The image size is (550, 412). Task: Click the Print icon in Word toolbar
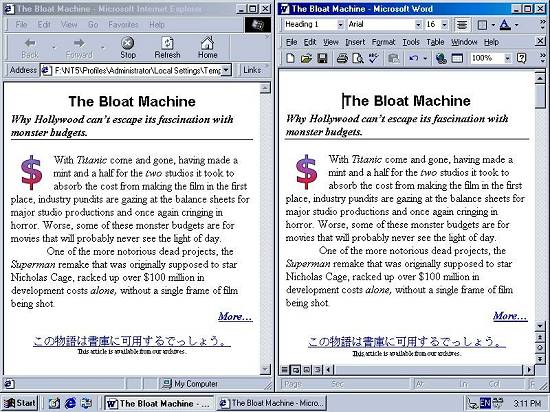click(342, 58)
